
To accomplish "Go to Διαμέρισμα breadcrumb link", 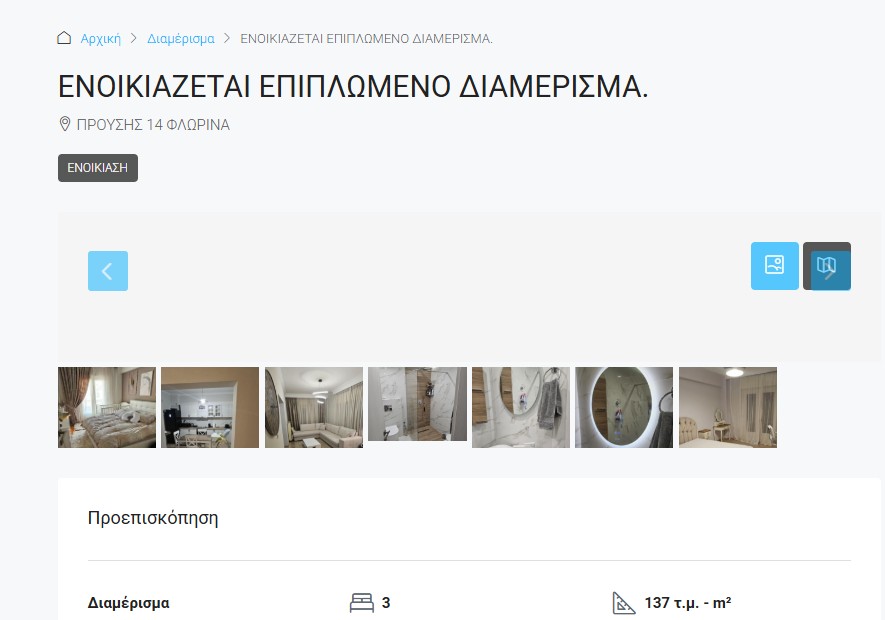I will (181, 38).
